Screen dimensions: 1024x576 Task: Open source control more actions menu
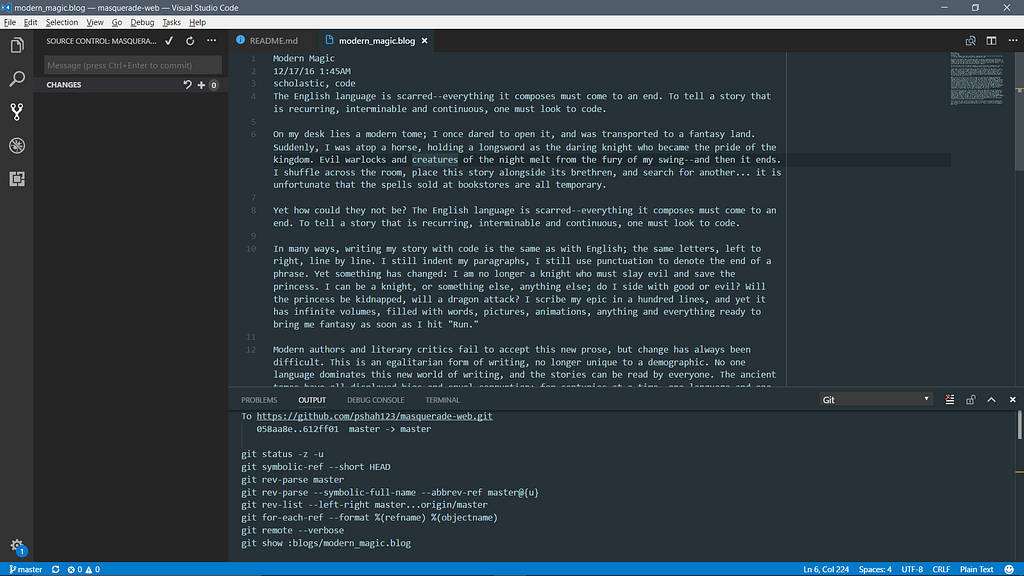coord(212,40)
